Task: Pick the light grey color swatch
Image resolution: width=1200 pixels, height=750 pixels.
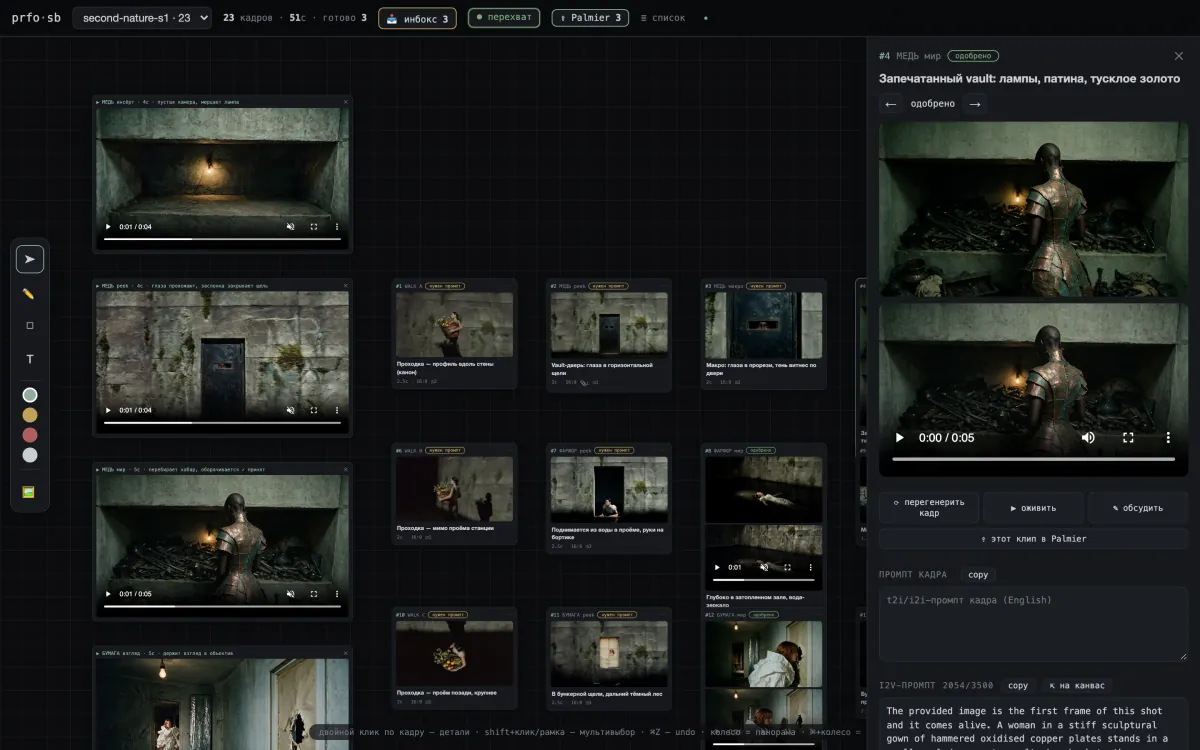Action: 30,455
